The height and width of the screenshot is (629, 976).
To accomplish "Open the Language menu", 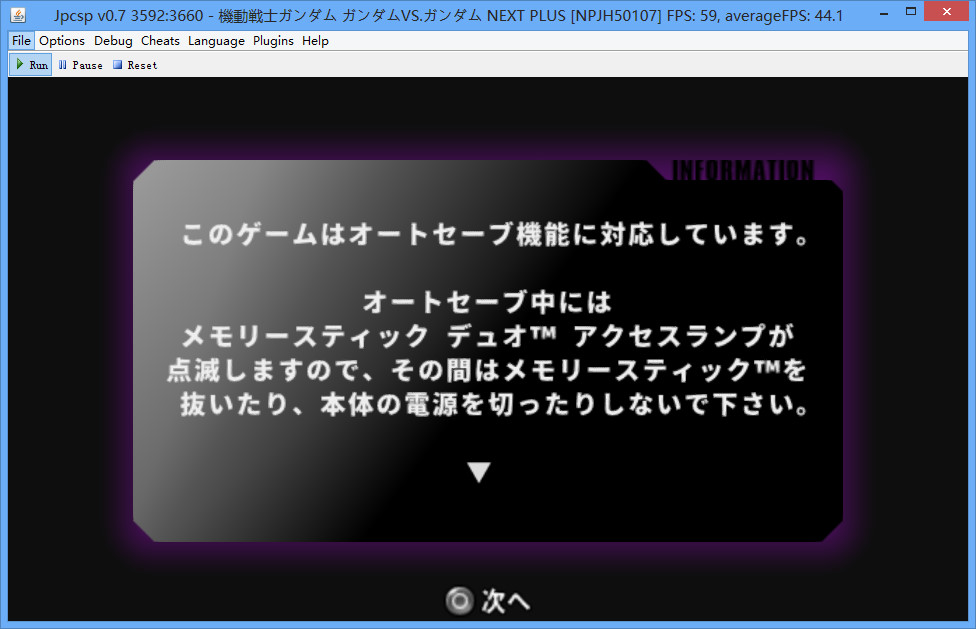I will [216, 41].
